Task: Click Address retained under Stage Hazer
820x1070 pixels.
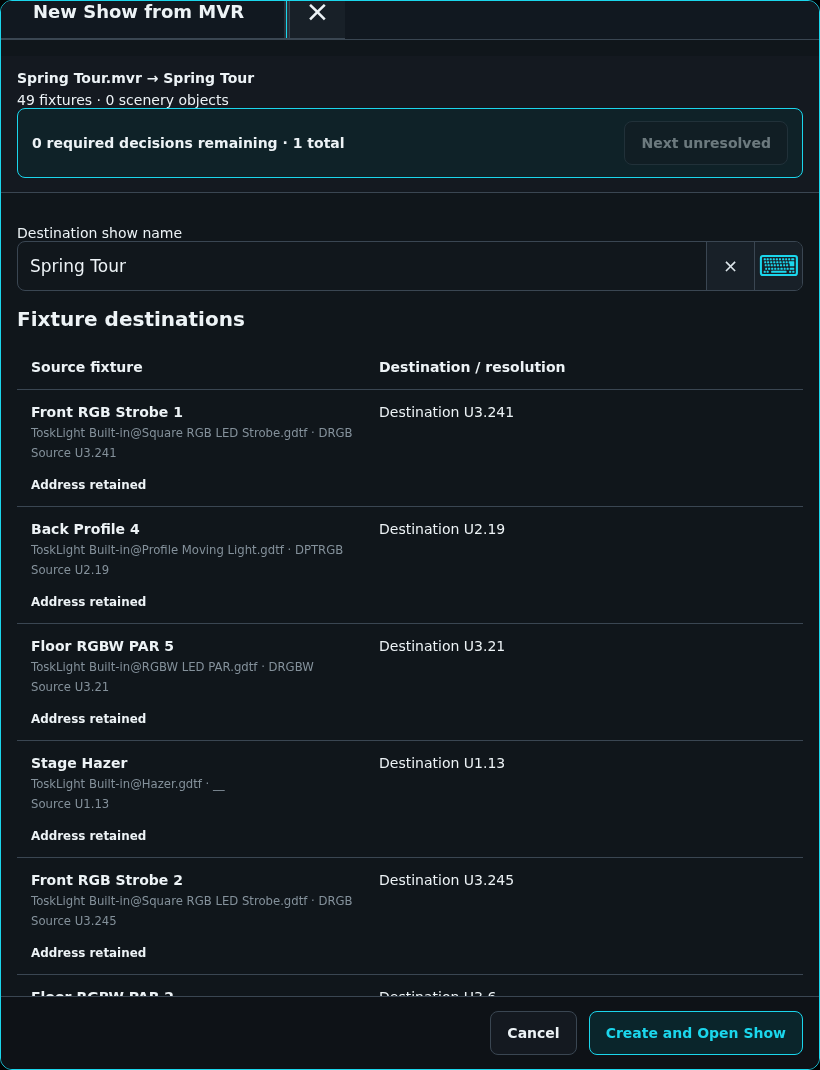Action: [x=89, y=836]
